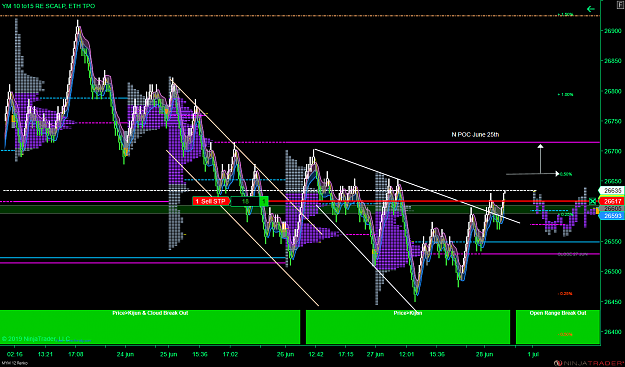
Task: Click the red '1 Sell STP' order label
Action: [x=211, y=201]
